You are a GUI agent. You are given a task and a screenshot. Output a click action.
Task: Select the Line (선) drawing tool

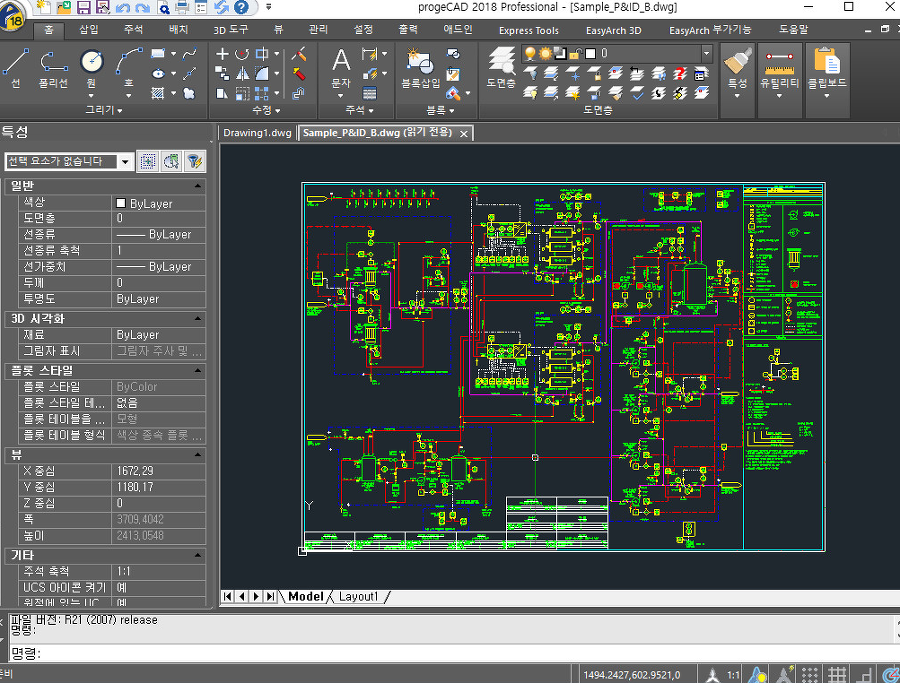pyautogui.click(x=15, y=68)
